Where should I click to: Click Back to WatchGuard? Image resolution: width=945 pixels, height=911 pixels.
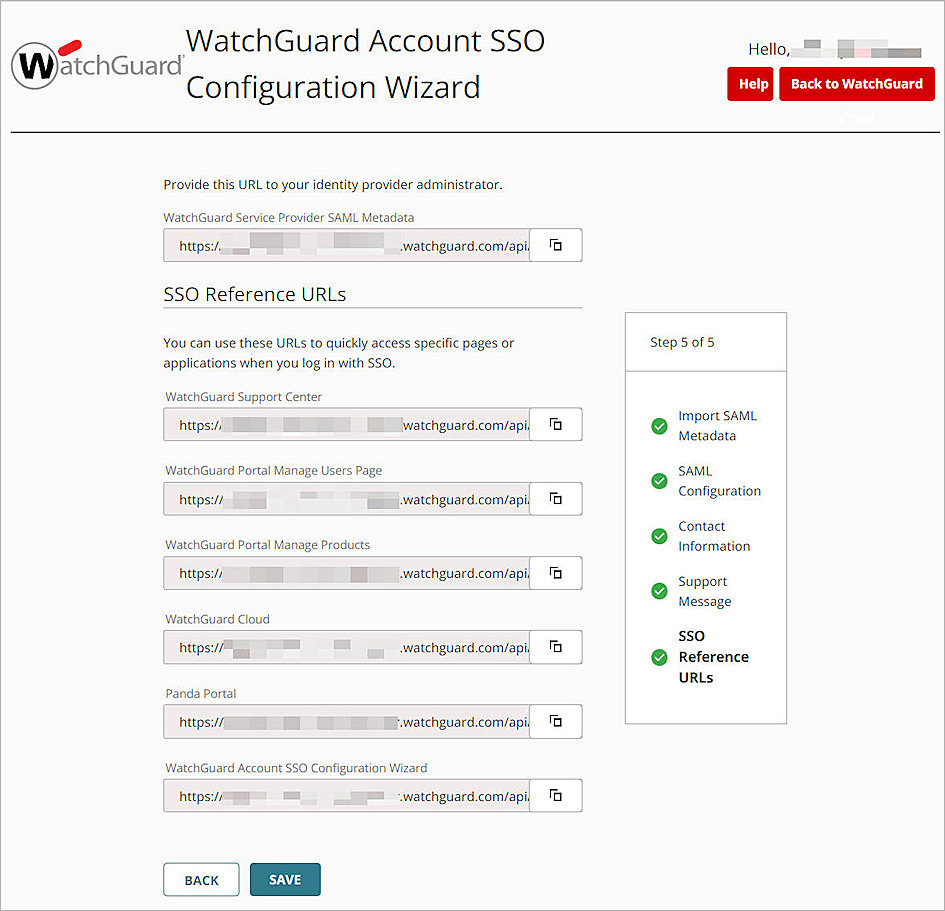coord(857,84)
